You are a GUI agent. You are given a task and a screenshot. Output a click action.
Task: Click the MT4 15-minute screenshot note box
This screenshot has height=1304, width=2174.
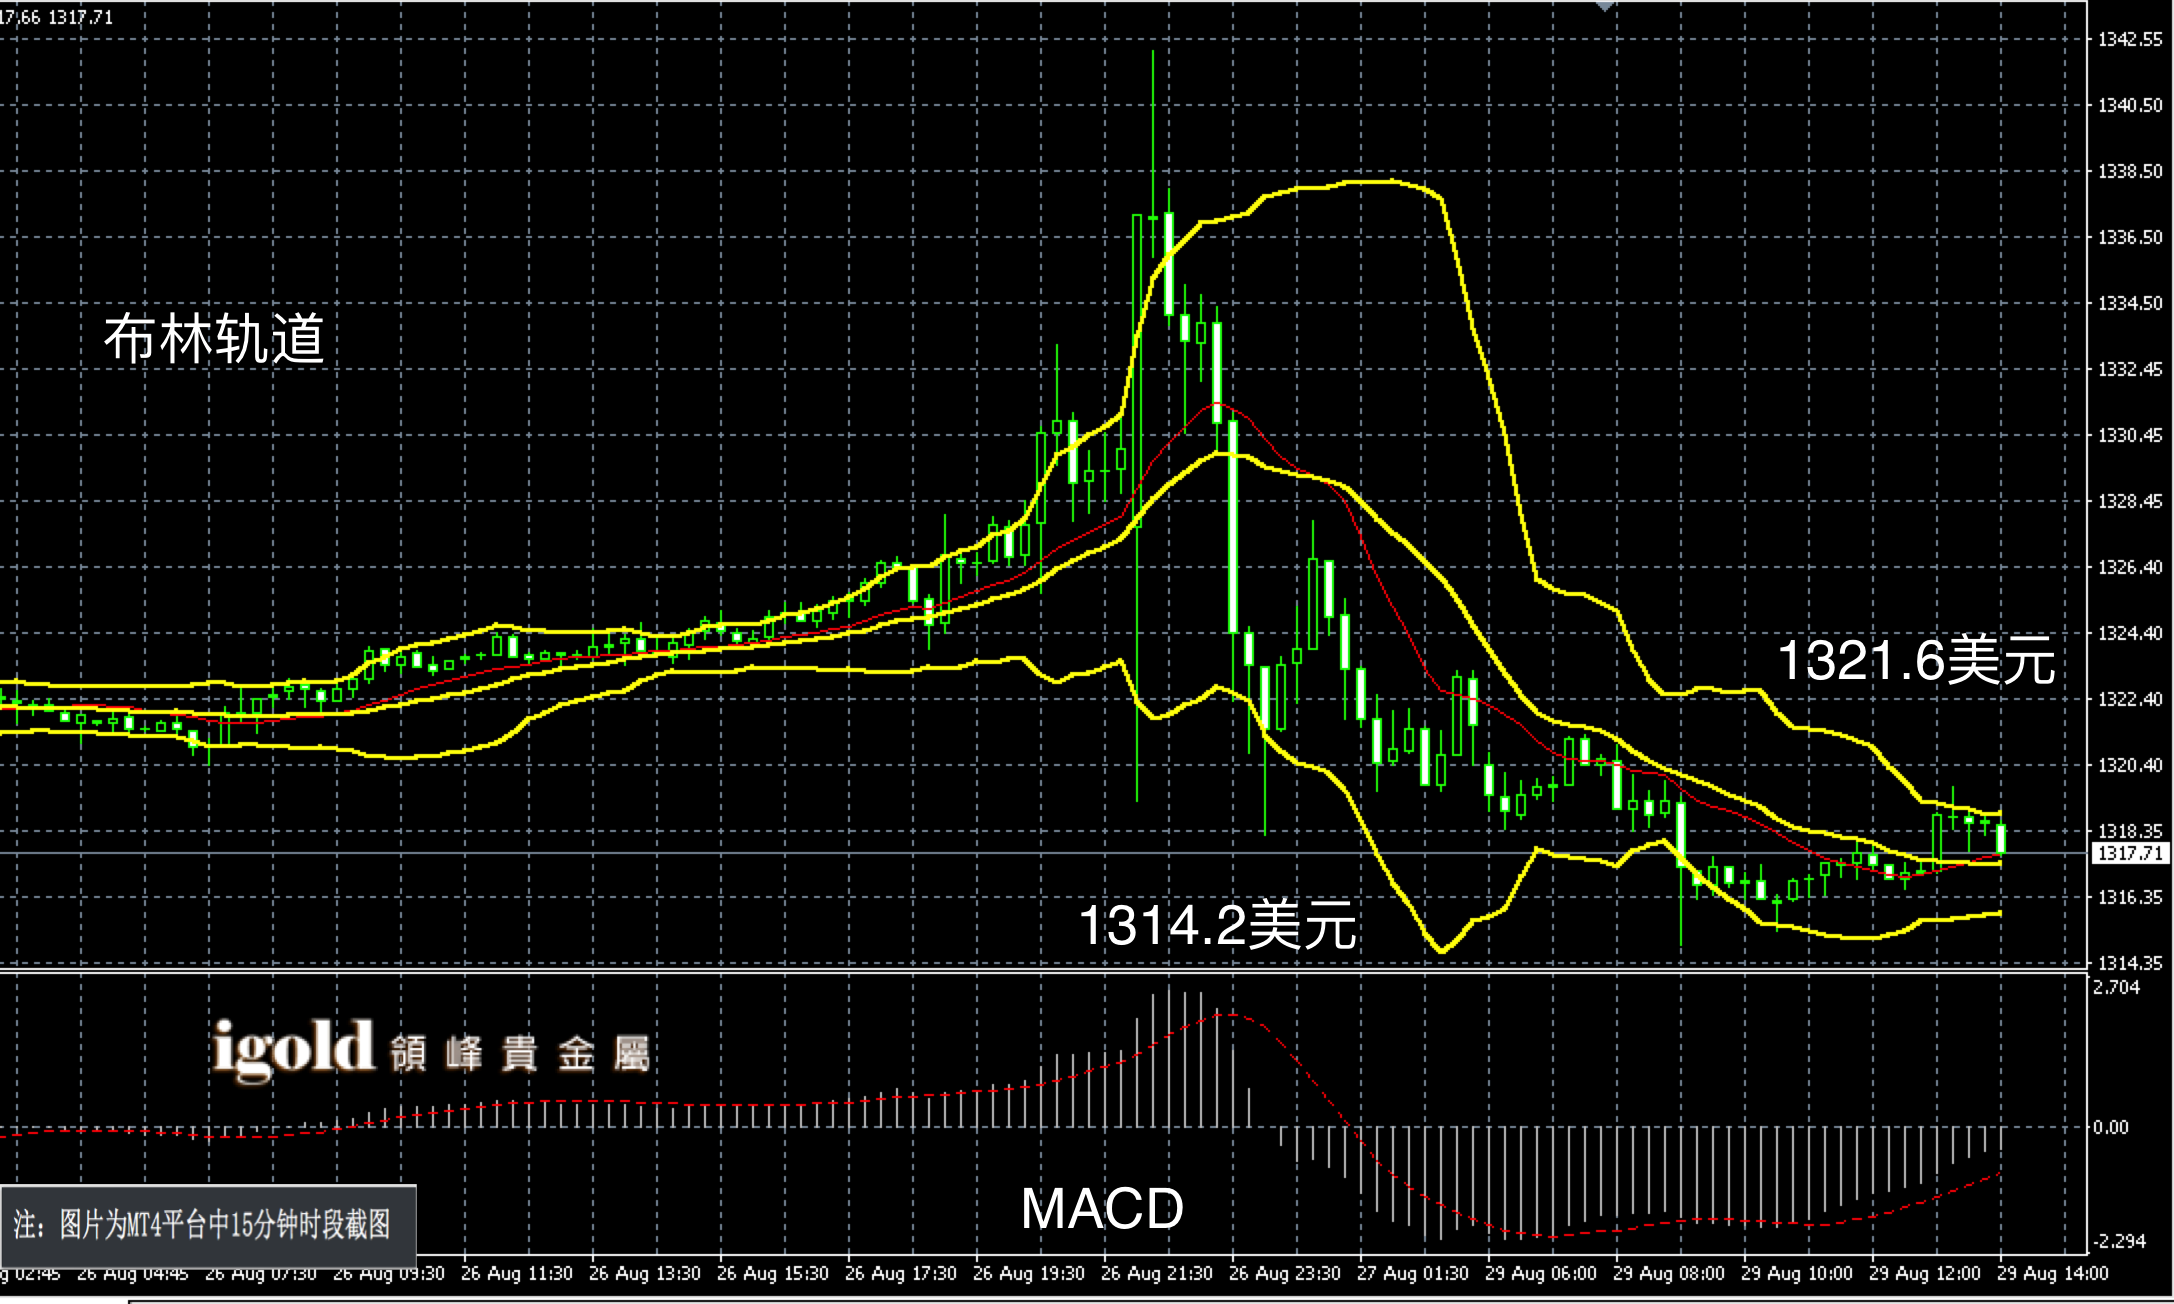[207, 1225]
